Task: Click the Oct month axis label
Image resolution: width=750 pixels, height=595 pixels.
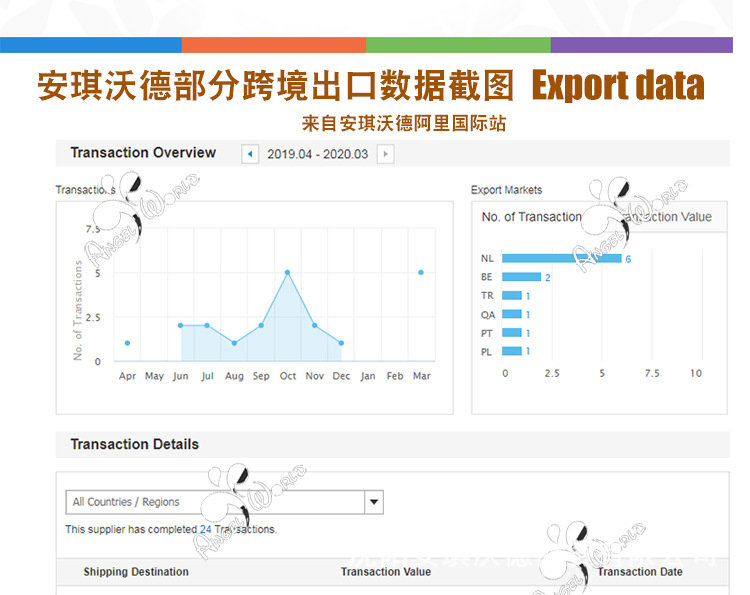Action: (x=288, y=376)
